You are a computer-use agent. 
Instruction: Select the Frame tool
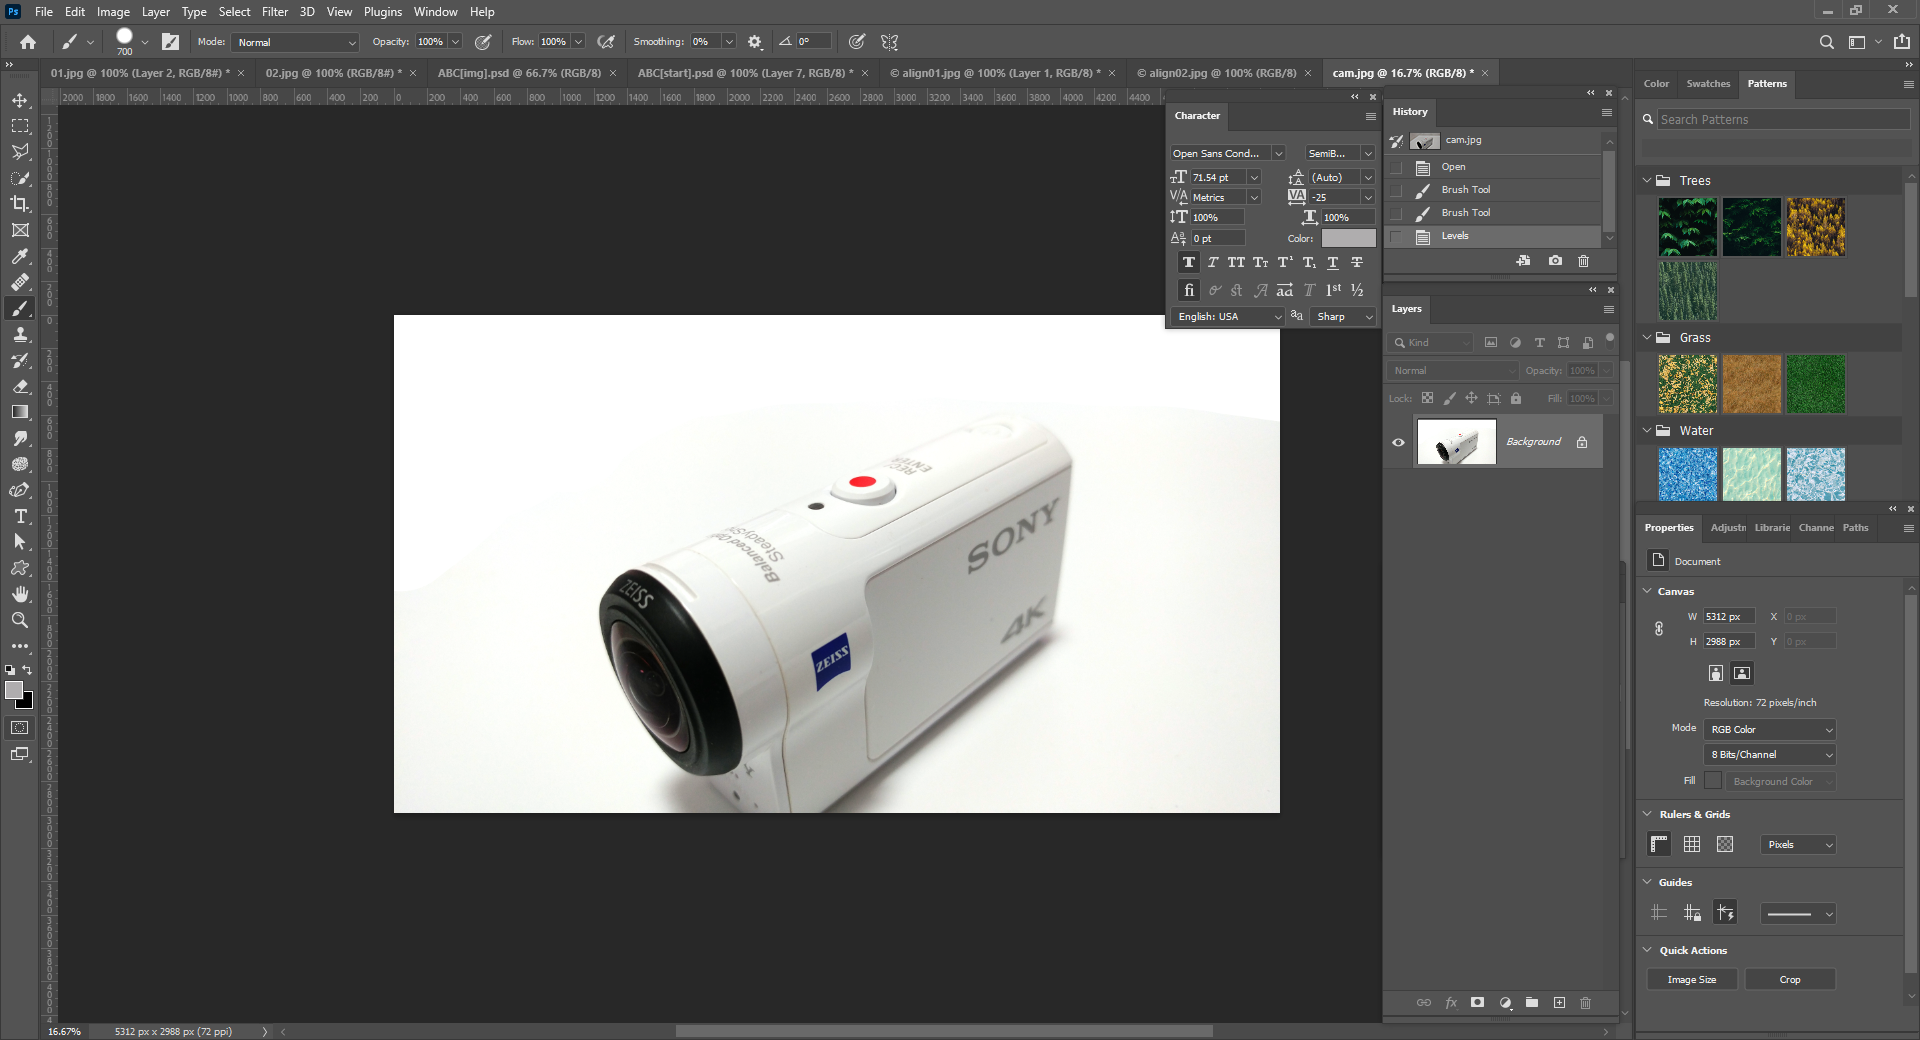click(x=20, y=230)
